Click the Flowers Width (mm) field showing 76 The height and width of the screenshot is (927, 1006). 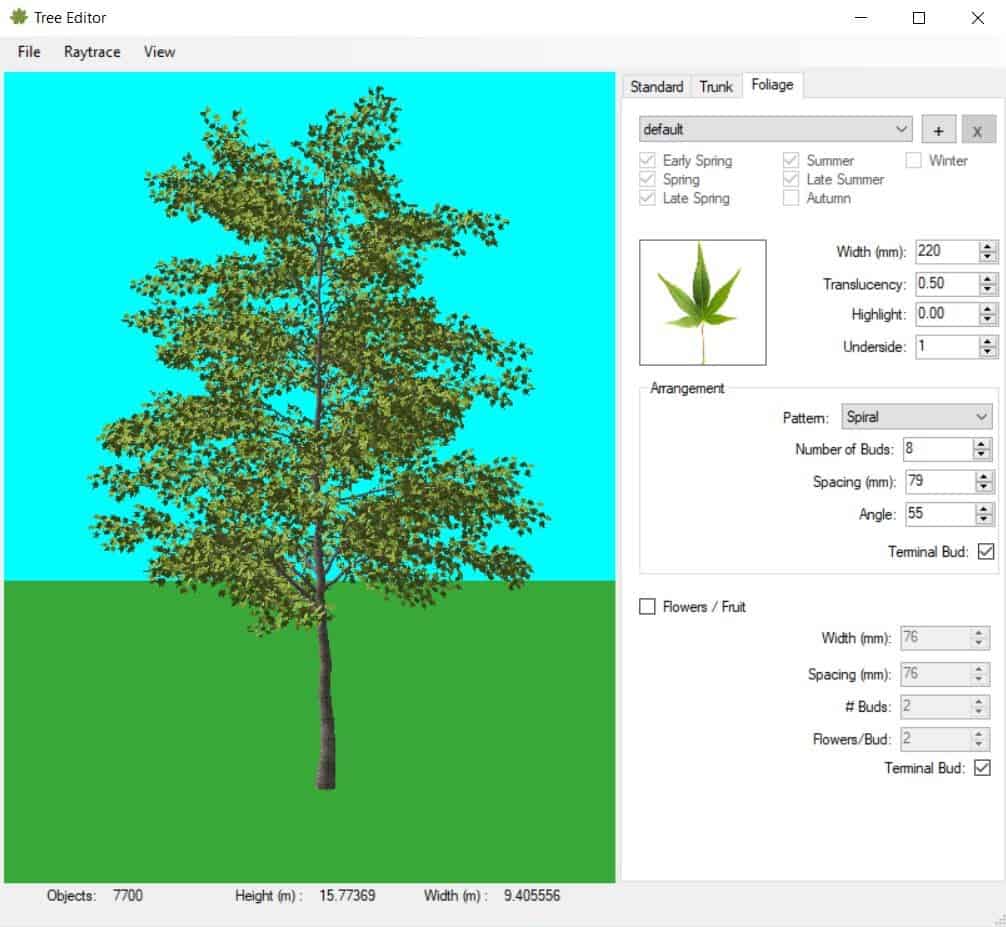(934, 638)
